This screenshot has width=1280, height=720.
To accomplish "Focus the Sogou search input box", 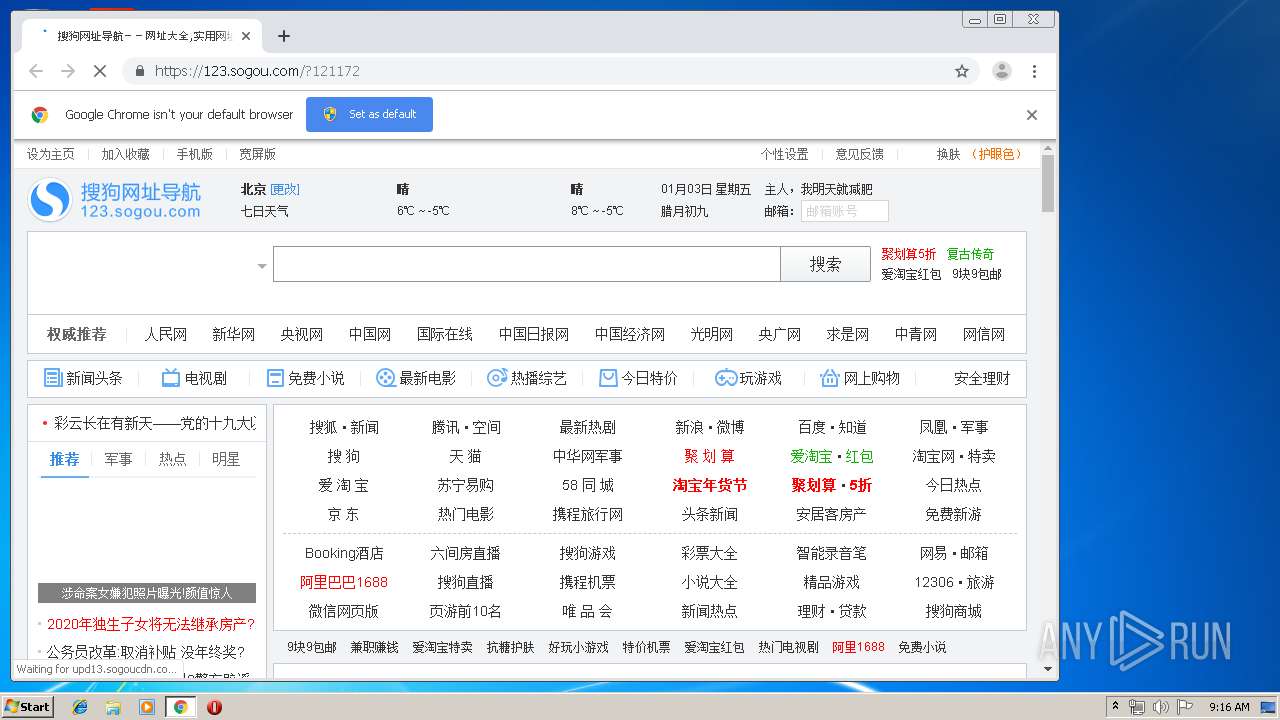I will 526,264.
